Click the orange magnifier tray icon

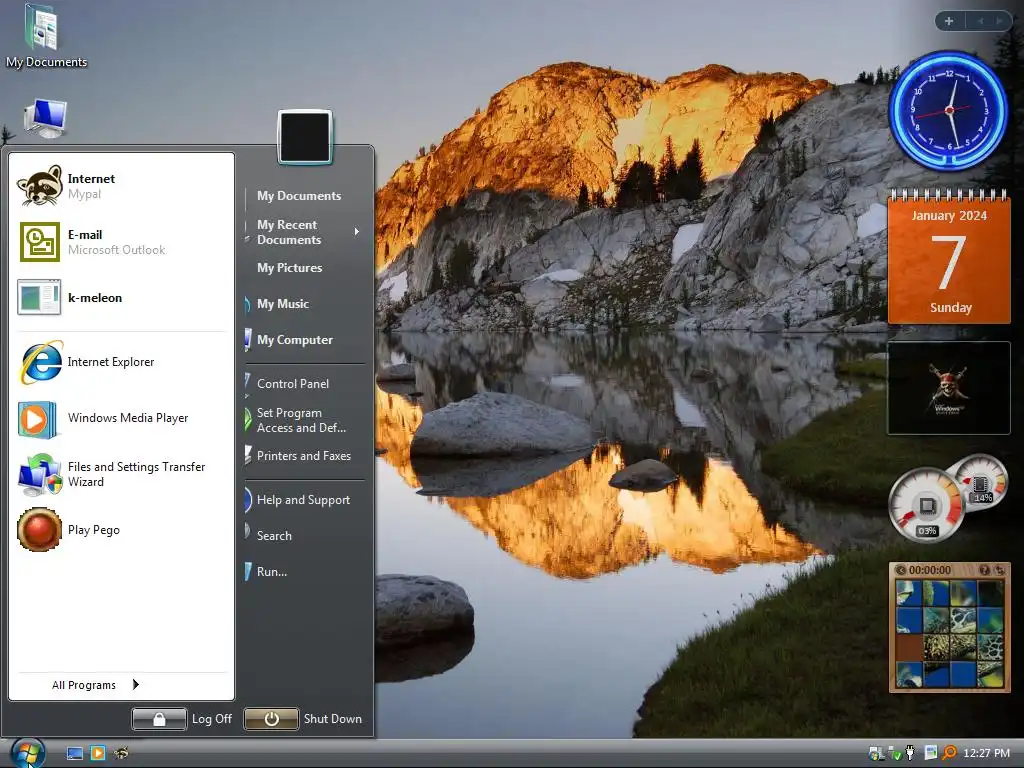click(x=949, y=754)
